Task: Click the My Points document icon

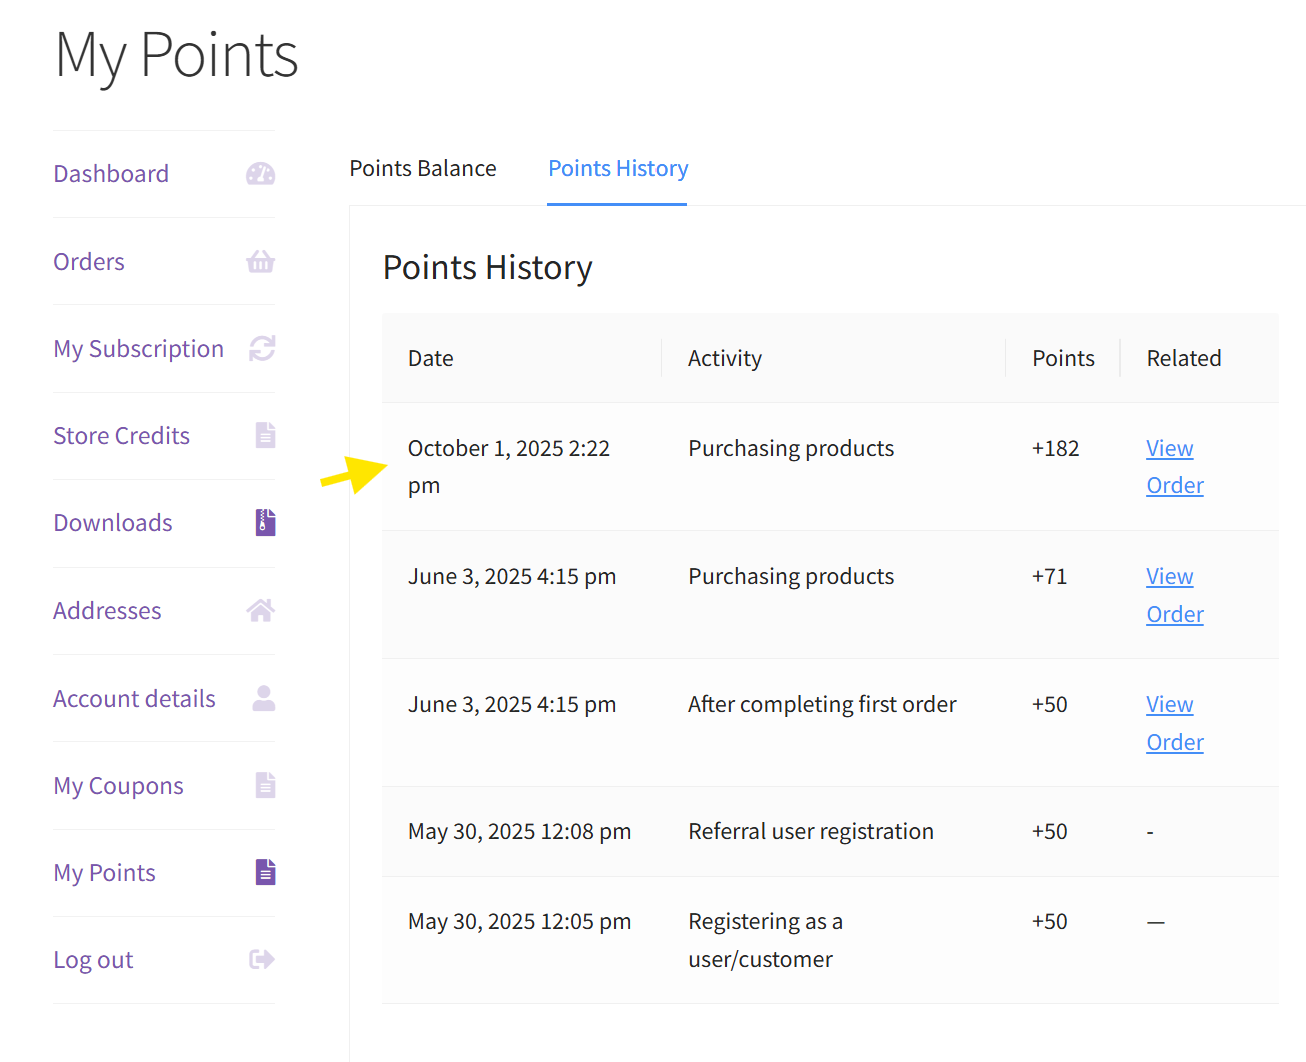Action: point(265,872)
